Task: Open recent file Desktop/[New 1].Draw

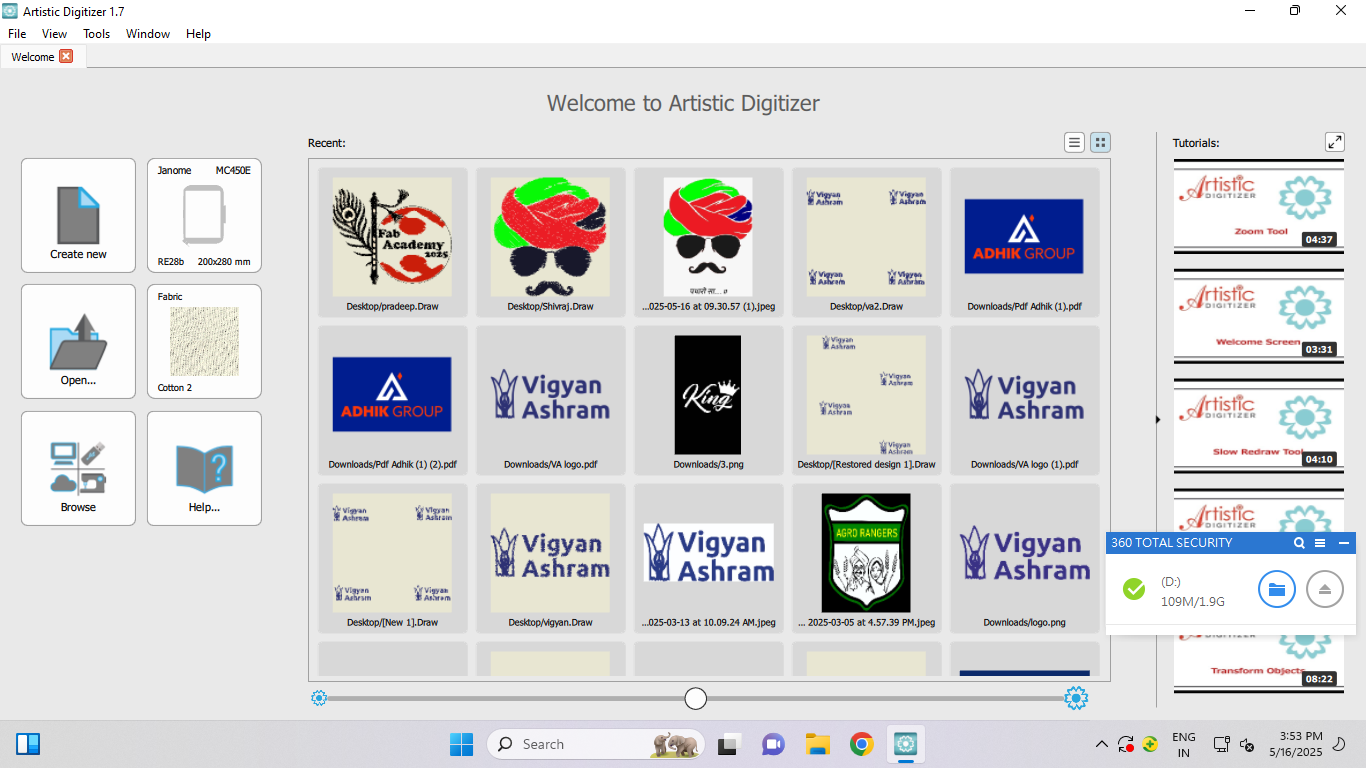Action: click(392, 558)
